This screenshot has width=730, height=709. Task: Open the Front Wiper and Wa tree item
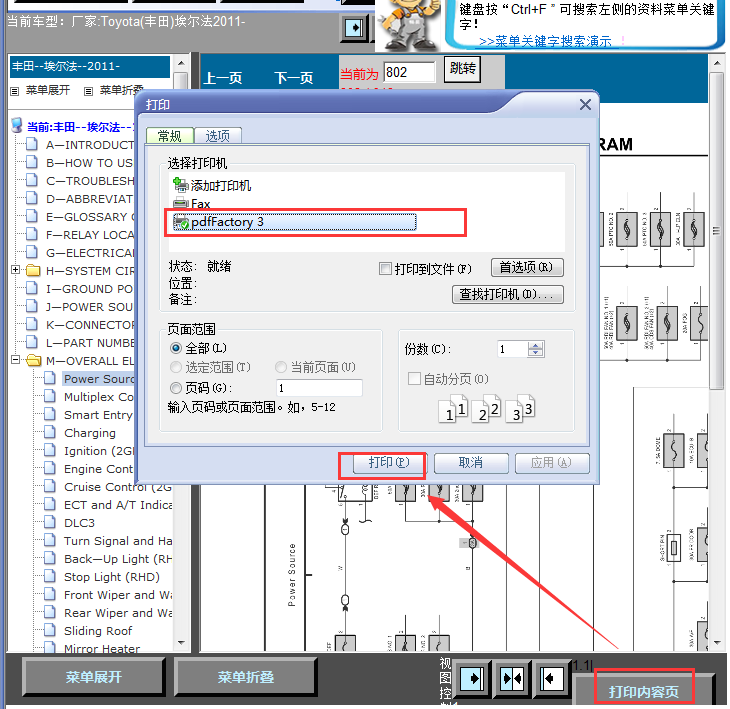[x=118, y=595]
